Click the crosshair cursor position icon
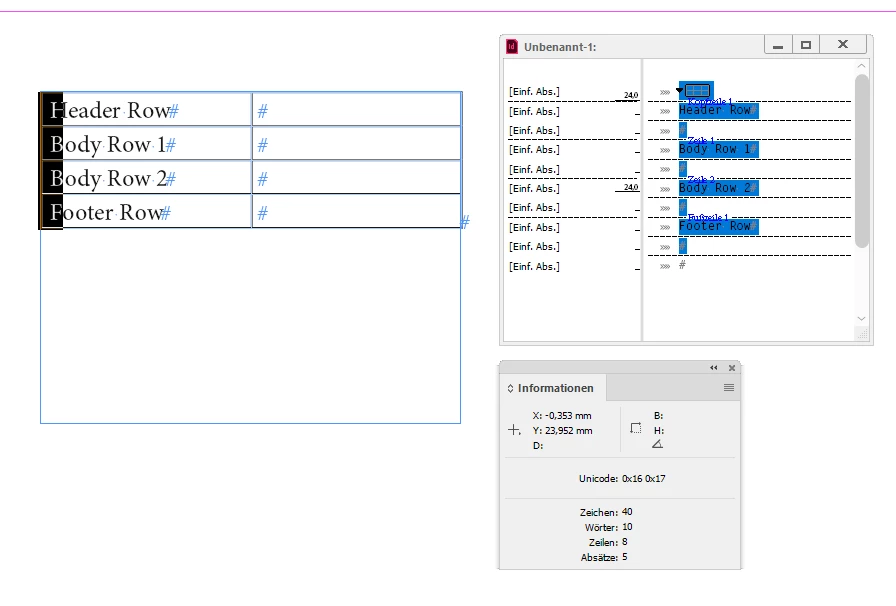This screenshot has height=606, width=896. 514,430
